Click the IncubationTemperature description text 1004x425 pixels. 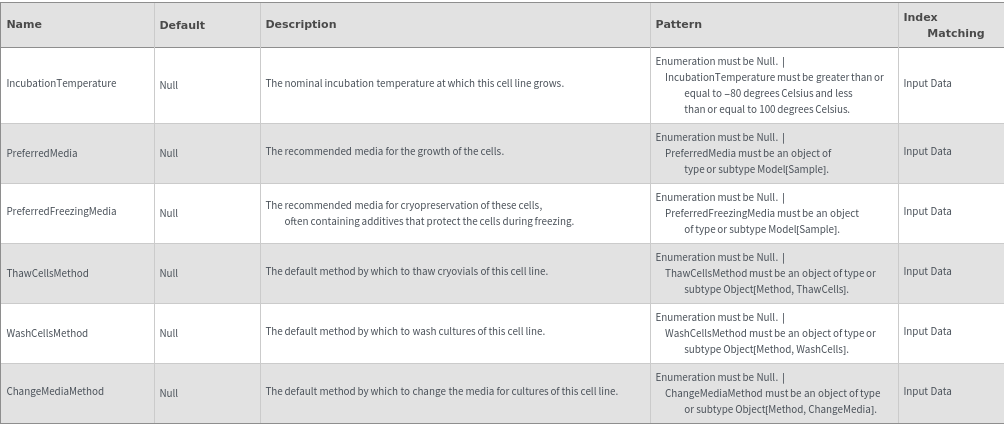pyautogui.click(x=414, y=84)
